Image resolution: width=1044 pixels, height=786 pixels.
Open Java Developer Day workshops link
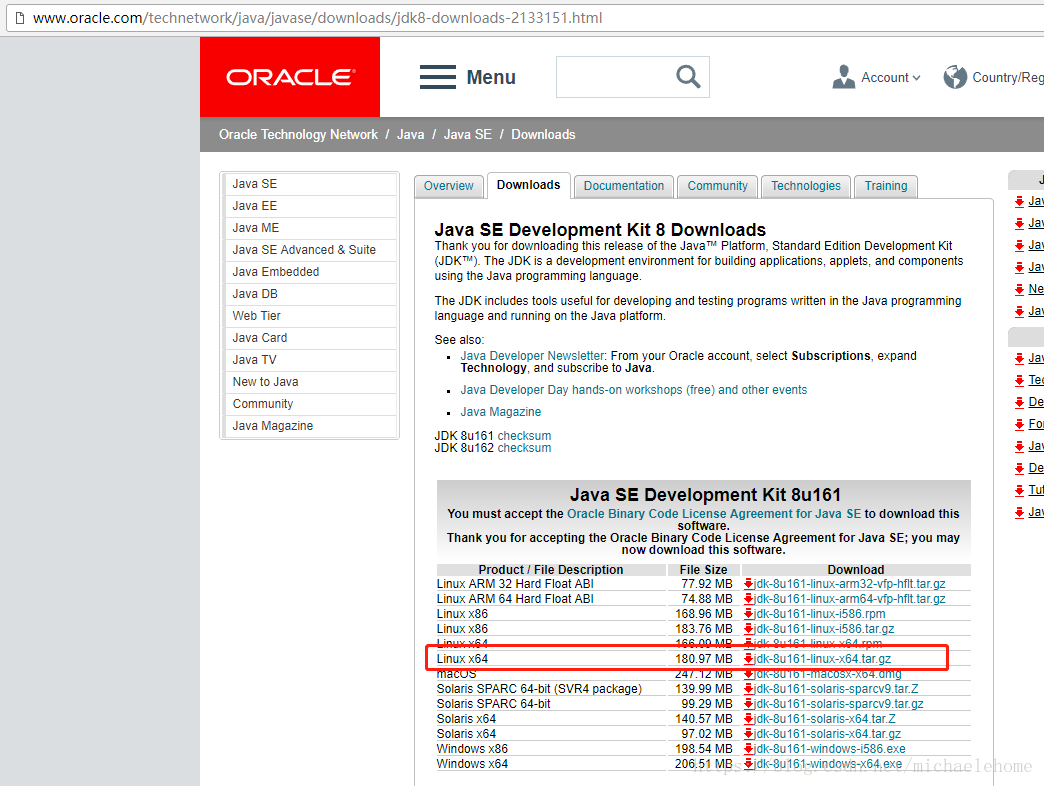634,390
